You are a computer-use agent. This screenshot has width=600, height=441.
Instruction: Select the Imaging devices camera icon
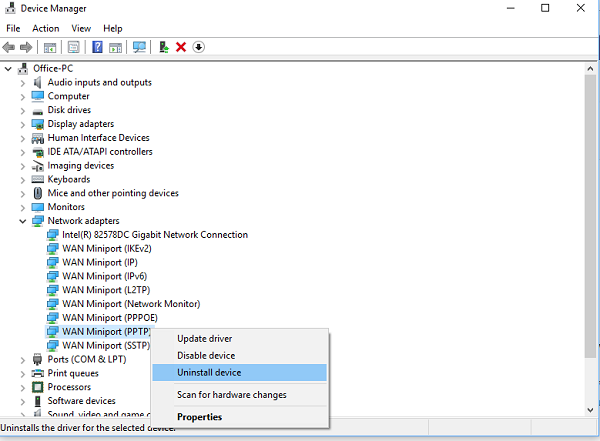[38, 166]
